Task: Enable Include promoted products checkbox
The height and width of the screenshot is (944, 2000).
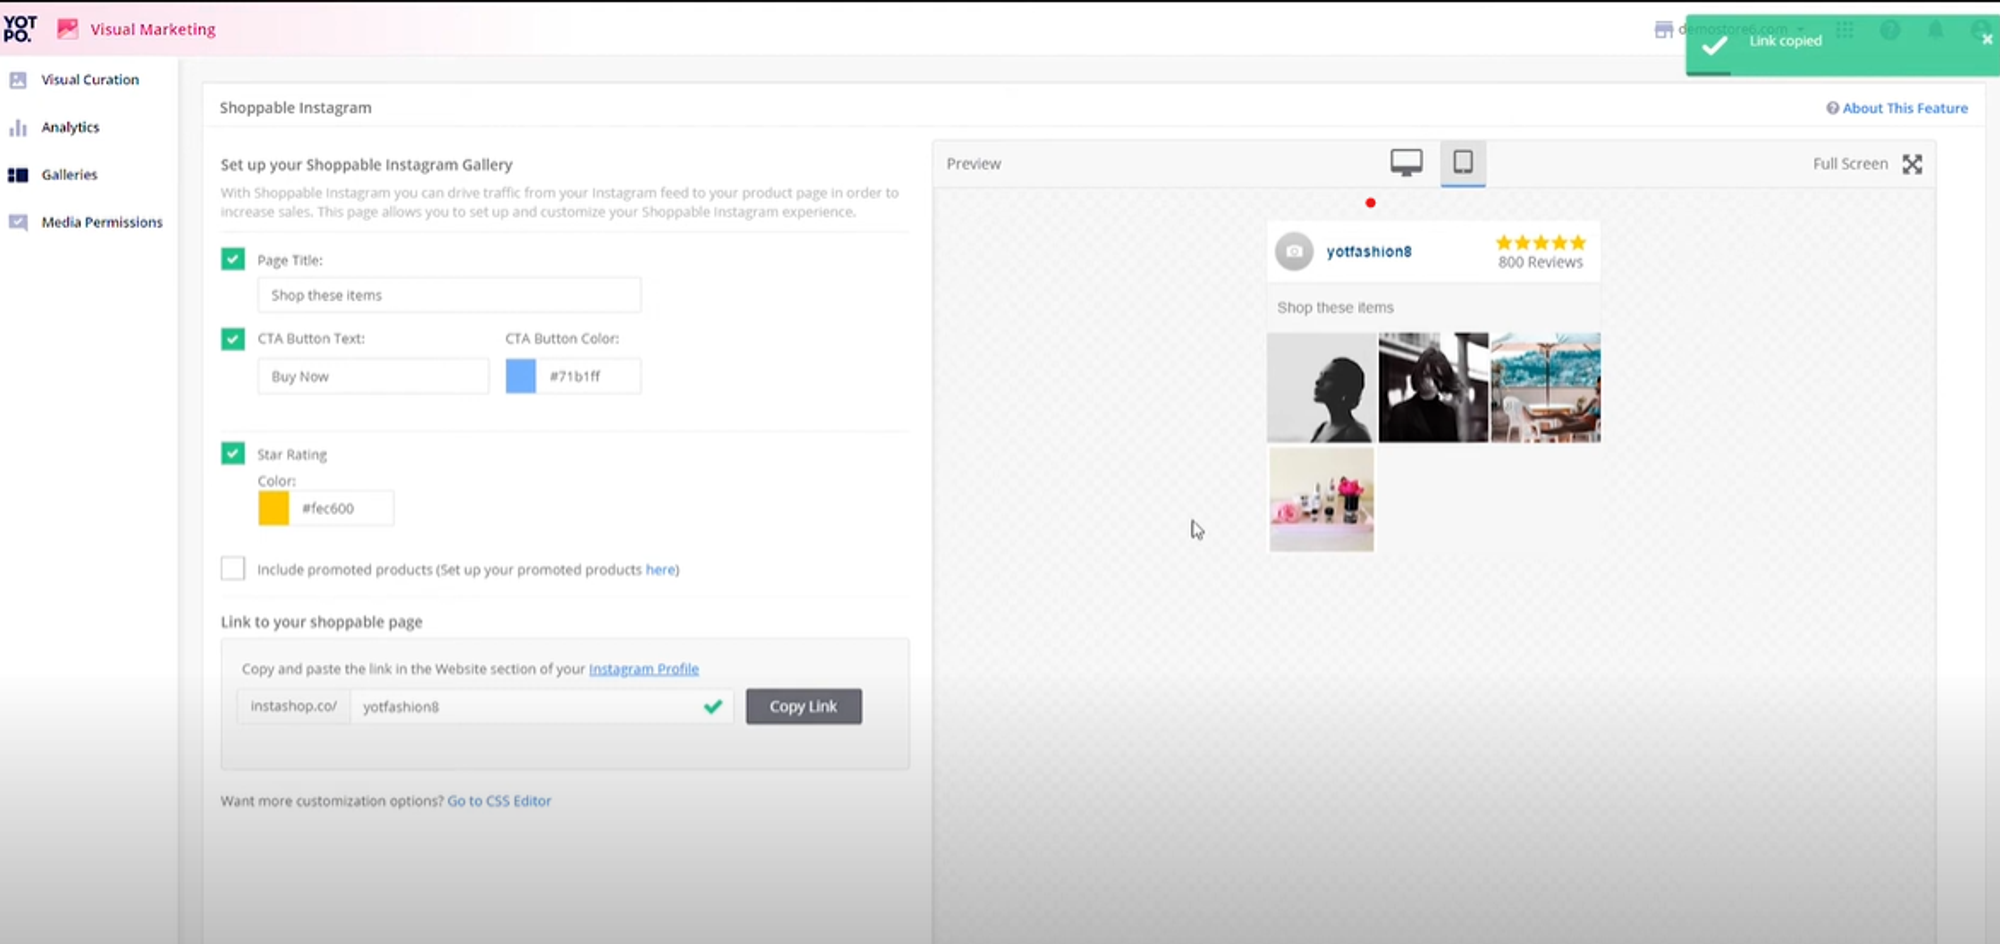Action: click(233, 569)
